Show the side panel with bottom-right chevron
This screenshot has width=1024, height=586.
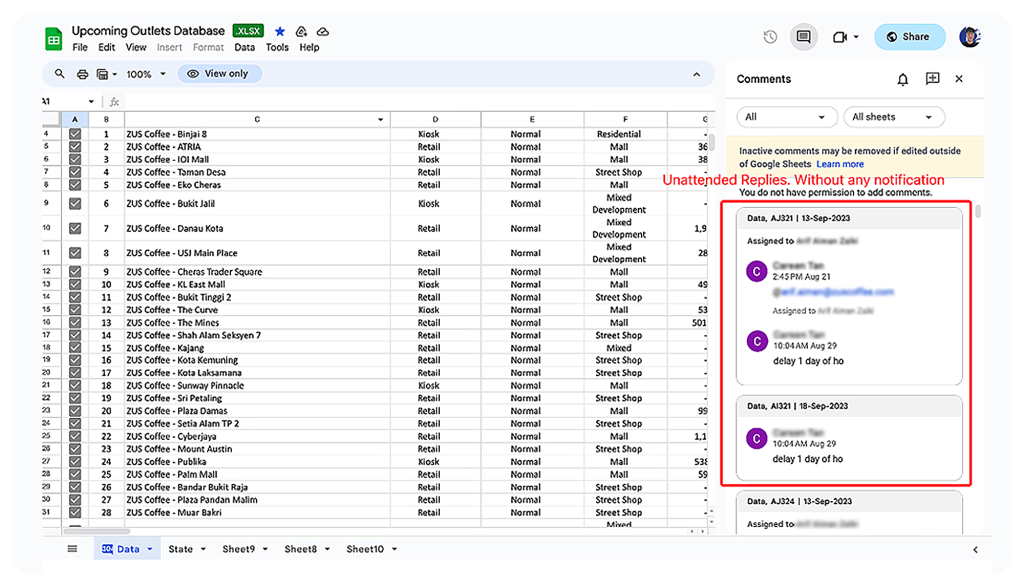click(x=975, y=549)
